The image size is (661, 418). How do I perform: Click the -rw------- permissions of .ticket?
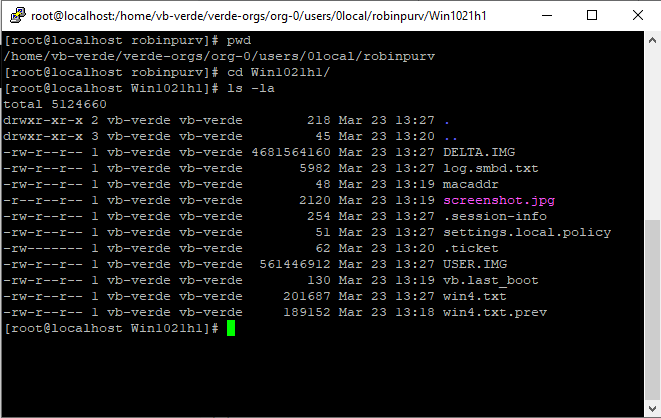point(43,248)
